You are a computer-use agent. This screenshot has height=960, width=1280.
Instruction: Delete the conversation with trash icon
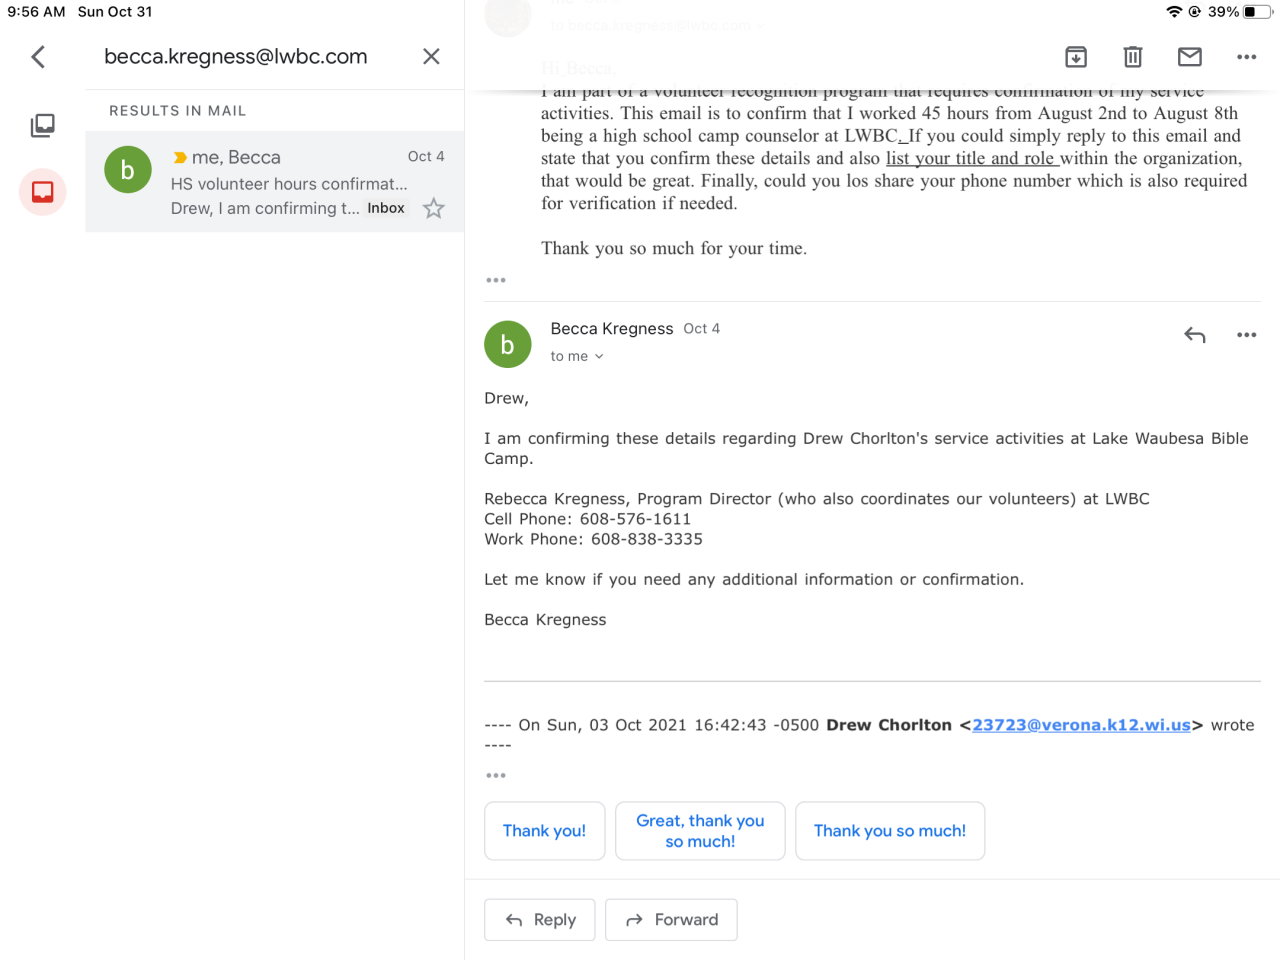[1132, 57]
